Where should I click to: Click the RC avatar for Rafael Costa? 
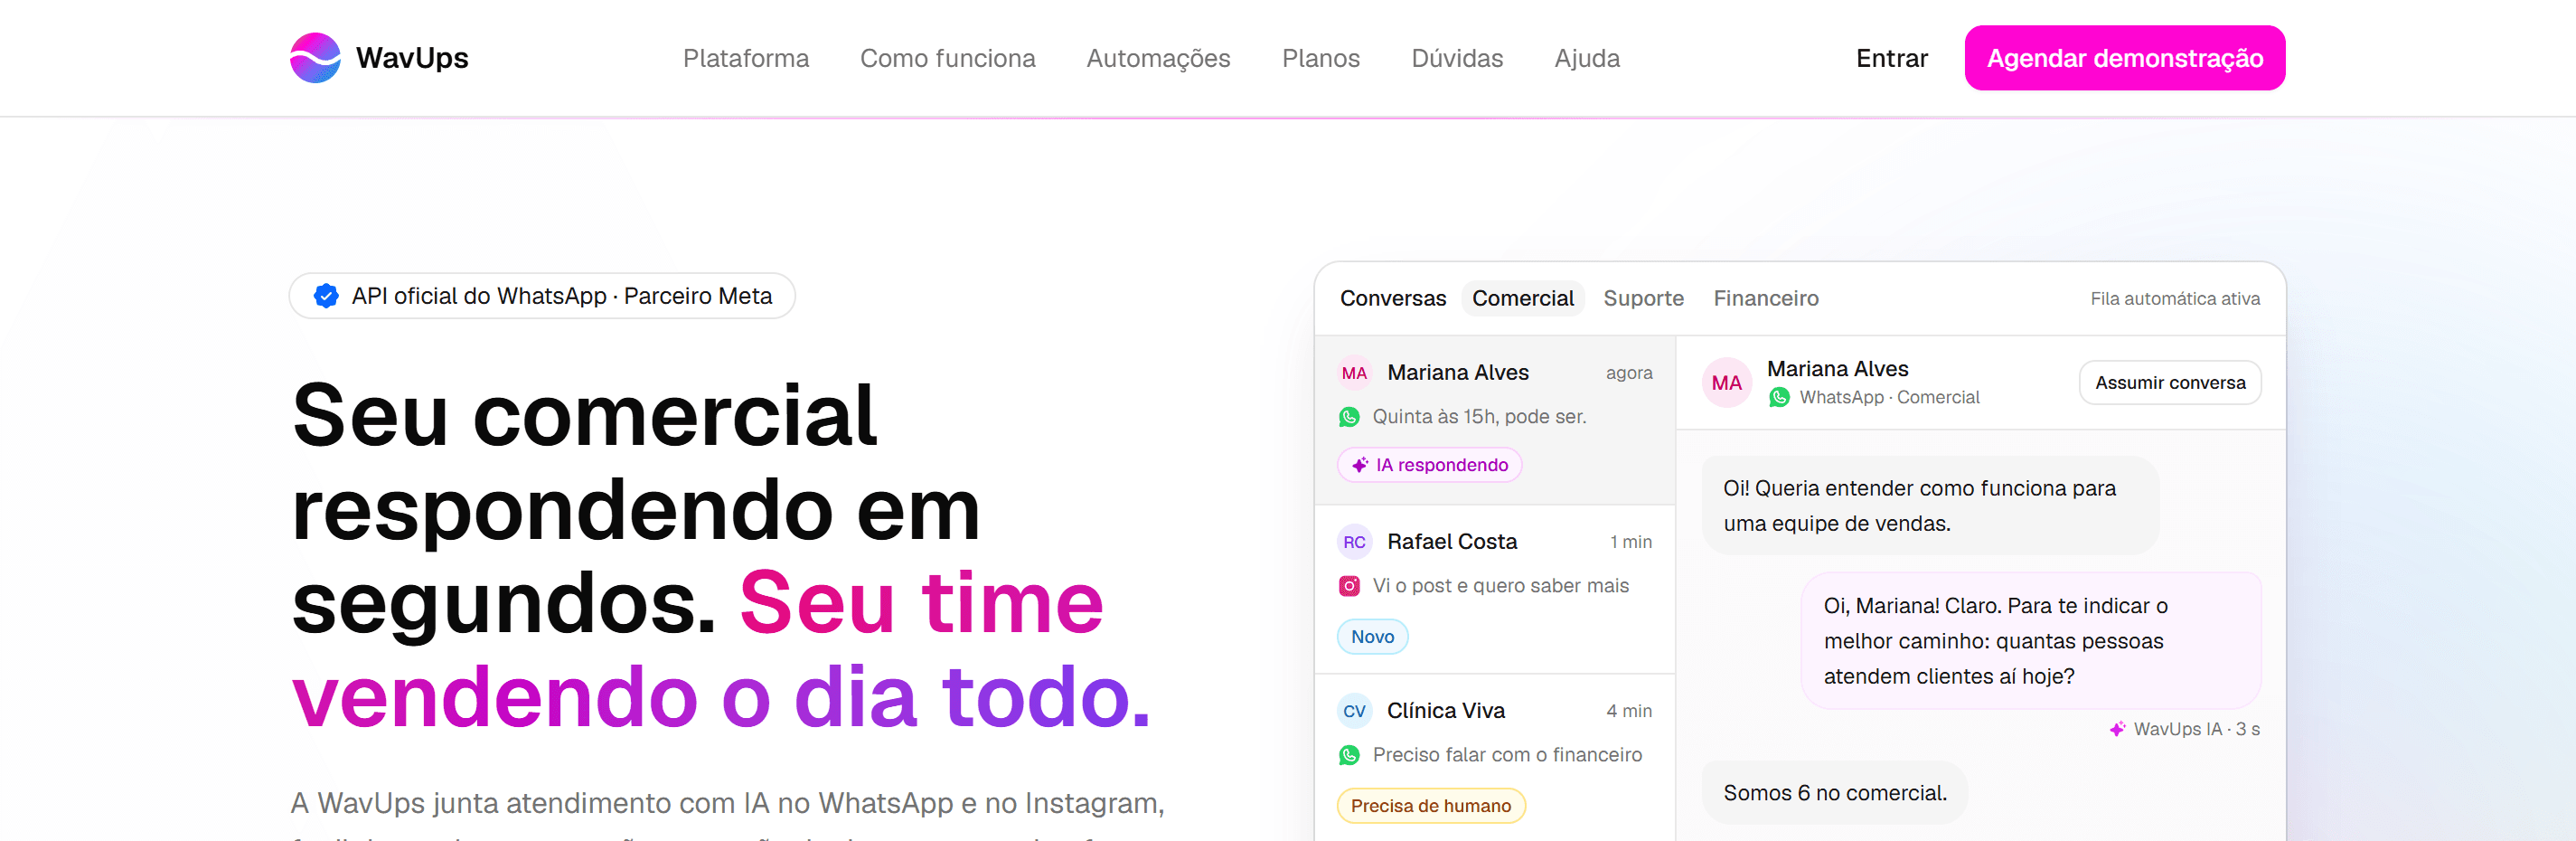coord(1354,542)
